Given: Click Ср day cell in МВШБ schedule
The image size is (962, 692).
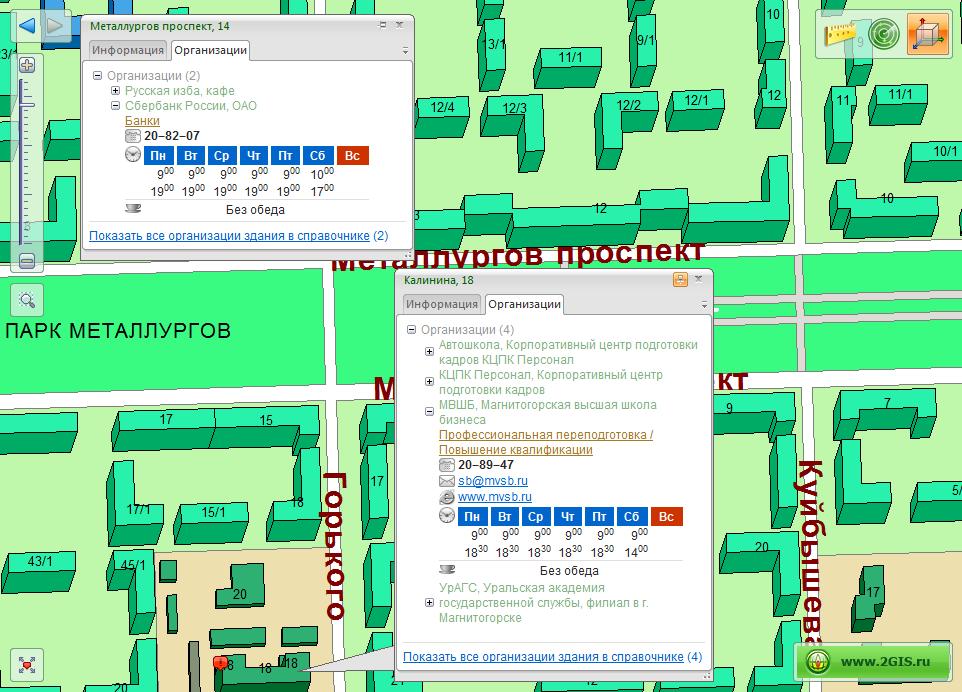Looking at the screenshot, I should [536, 517].
